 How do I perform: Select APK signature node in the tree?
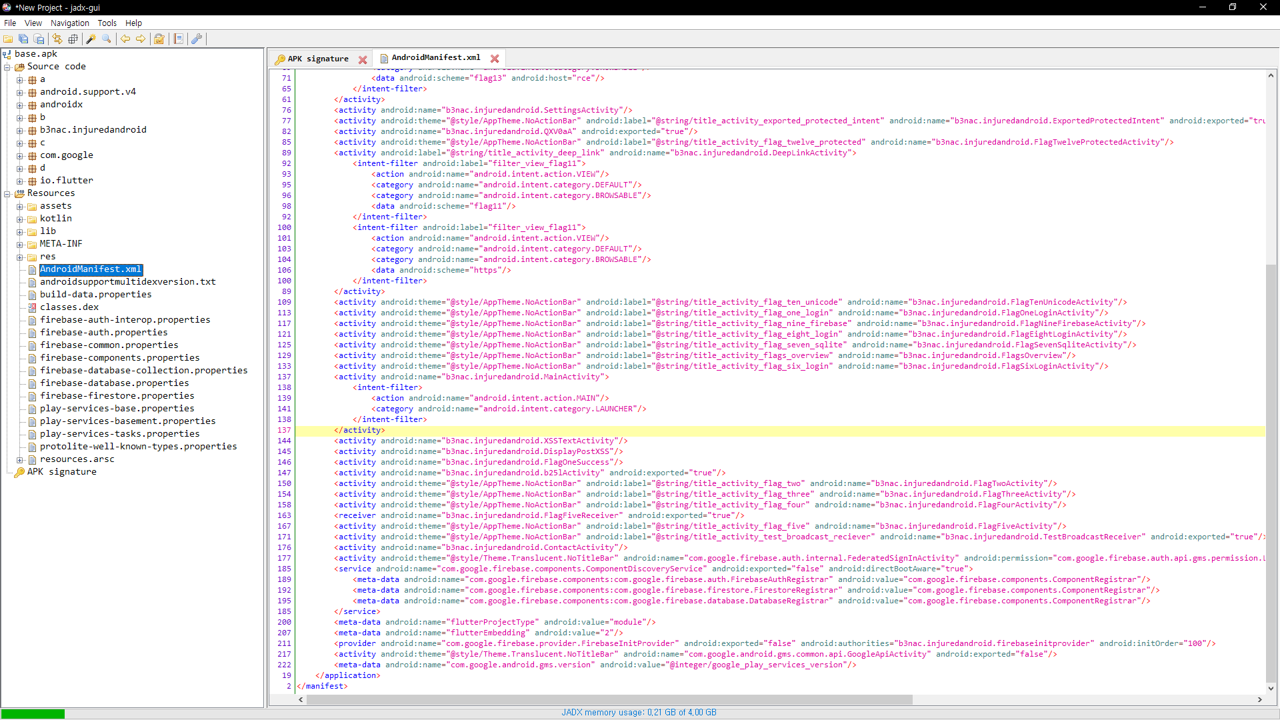point(62,472)
